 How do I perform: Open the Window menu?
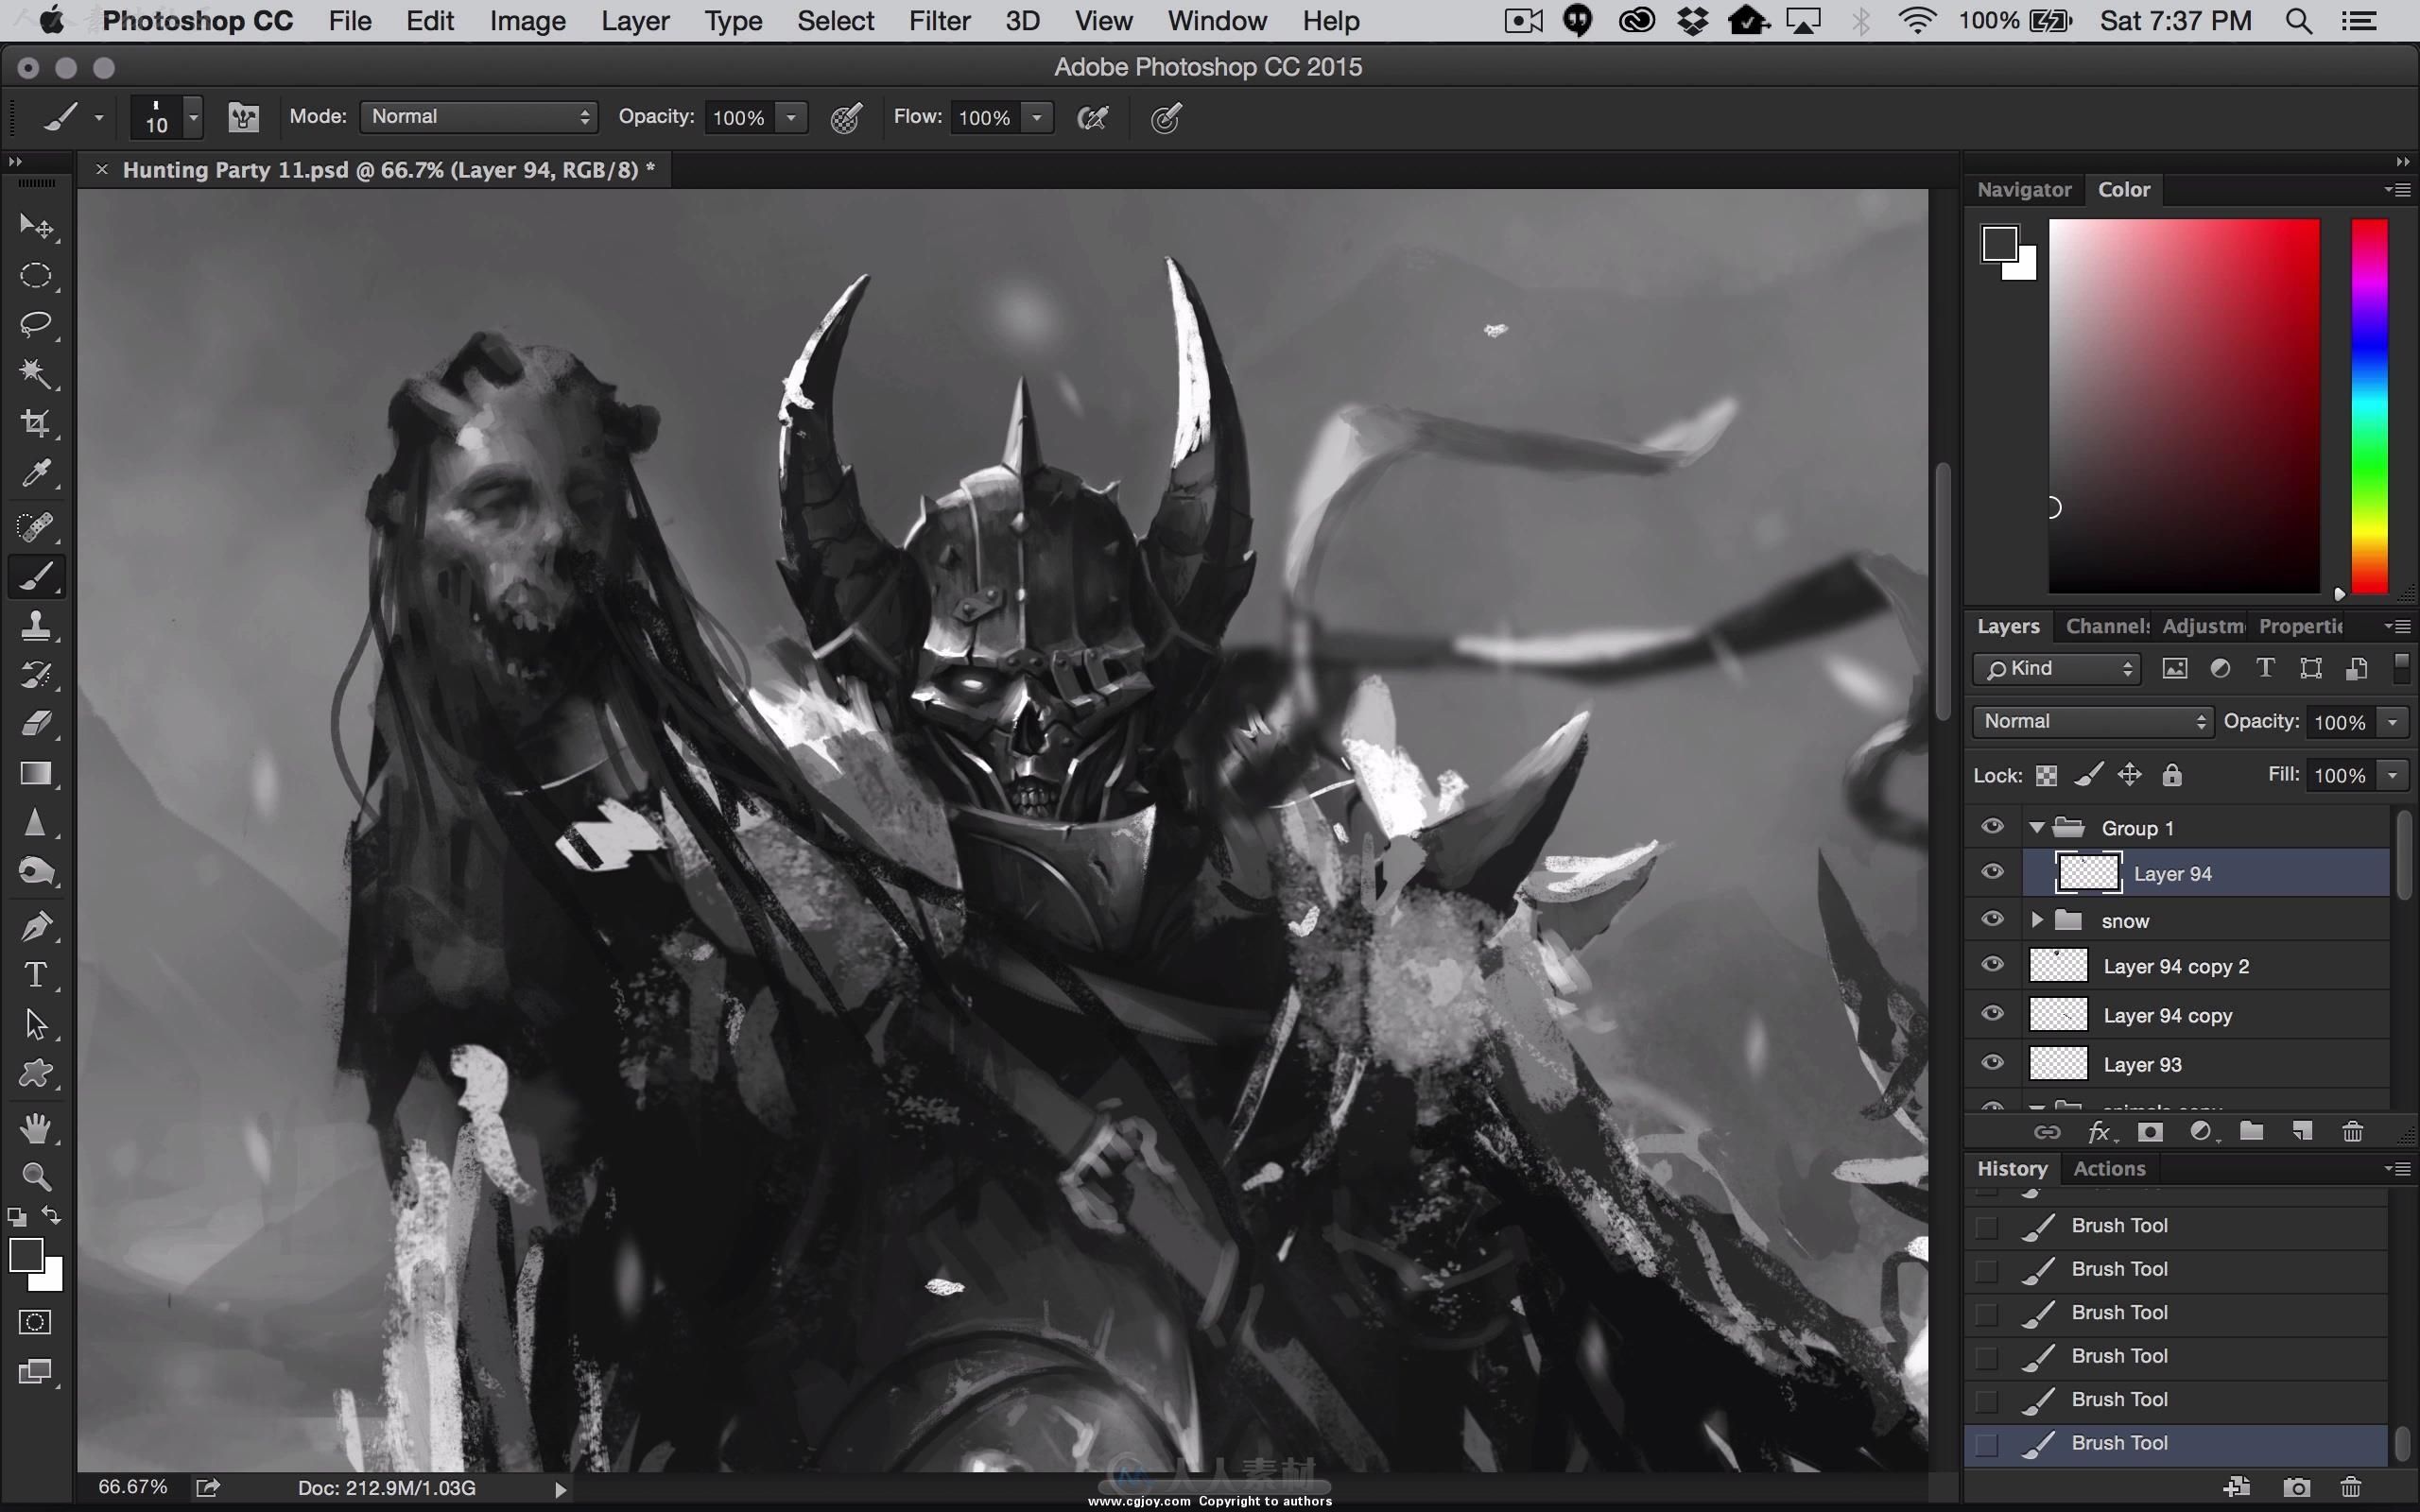tap(1217, 21)
